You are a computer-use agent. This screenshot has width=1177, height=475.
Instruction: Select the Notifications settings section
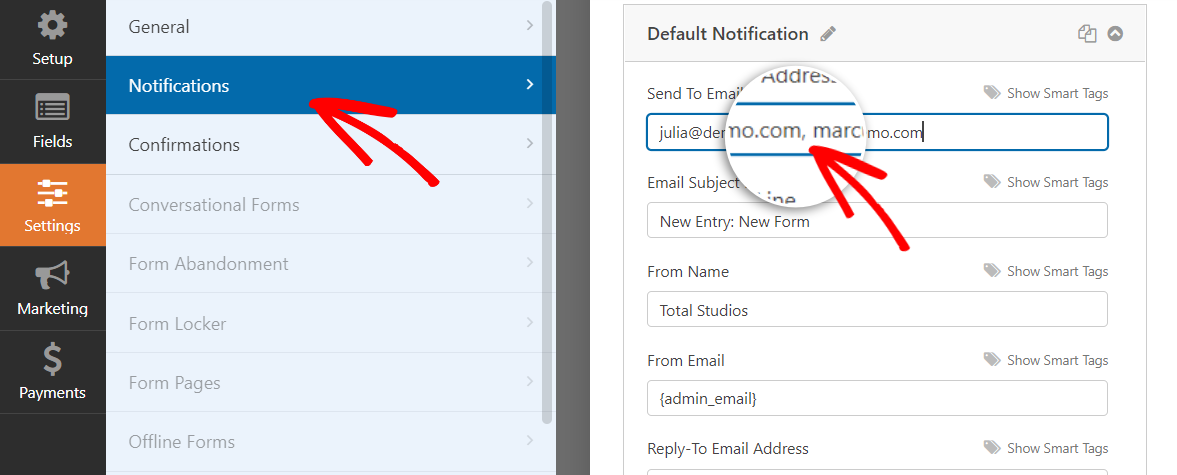pyautogui.click(x=330, y=85)
